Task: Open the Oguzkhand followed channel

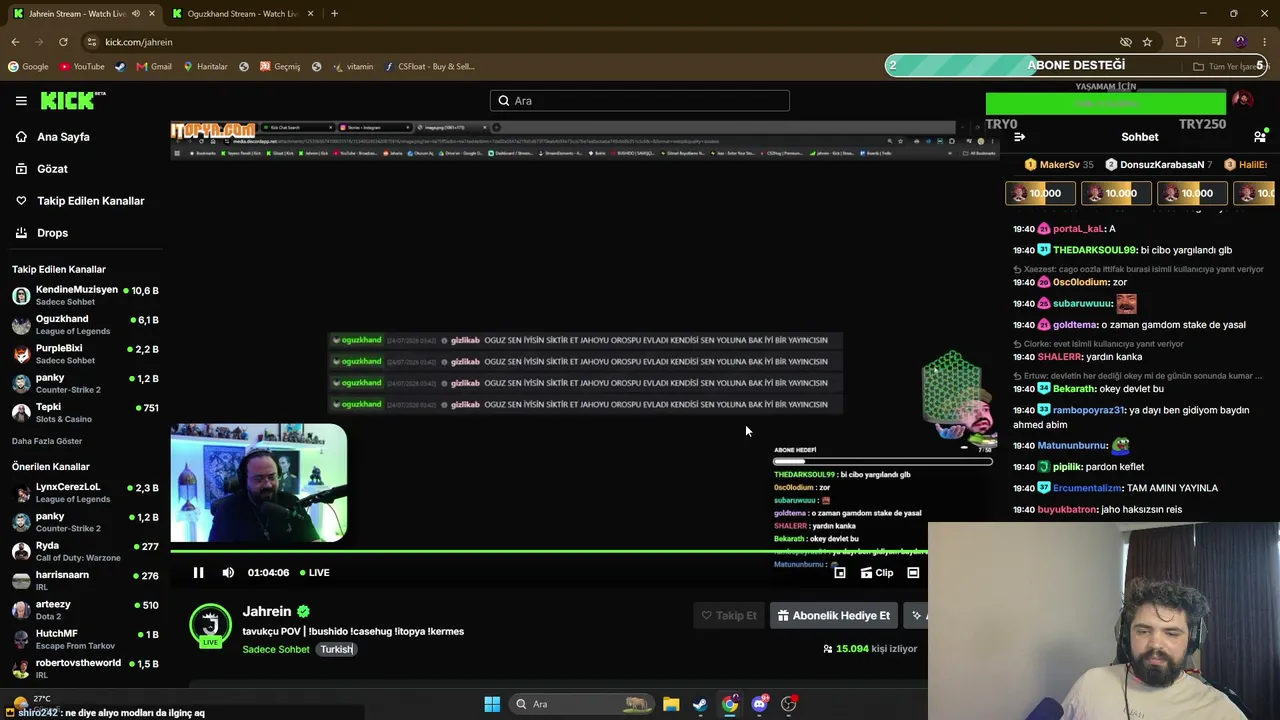Action: (x=85, y=325)
